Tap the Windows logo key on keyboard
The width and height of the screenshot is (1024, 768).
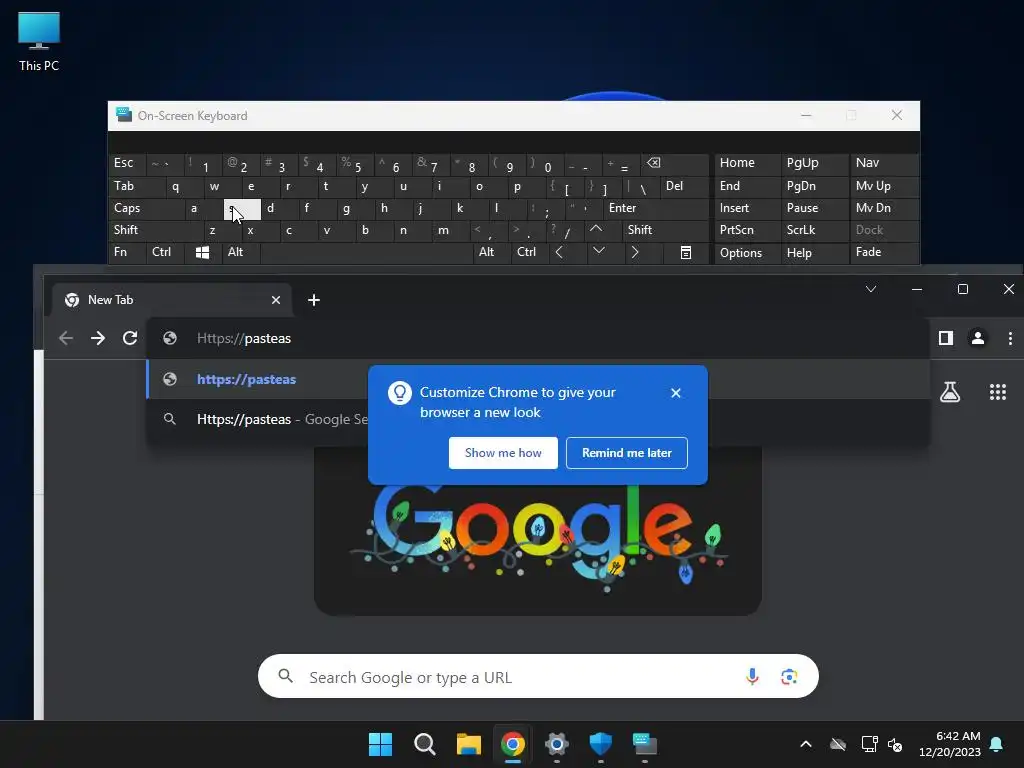tap(202, 252)
